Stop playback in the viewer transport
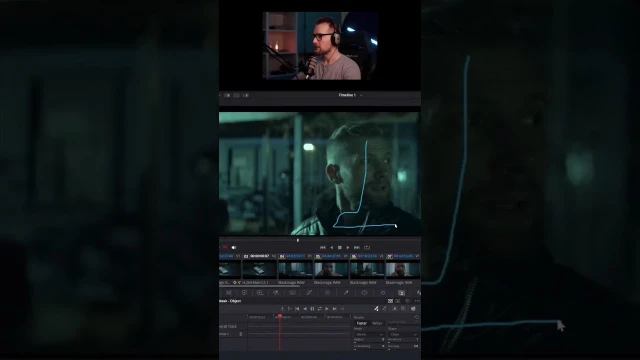Viewport: 640px width, 360px height. coord(340,247)
